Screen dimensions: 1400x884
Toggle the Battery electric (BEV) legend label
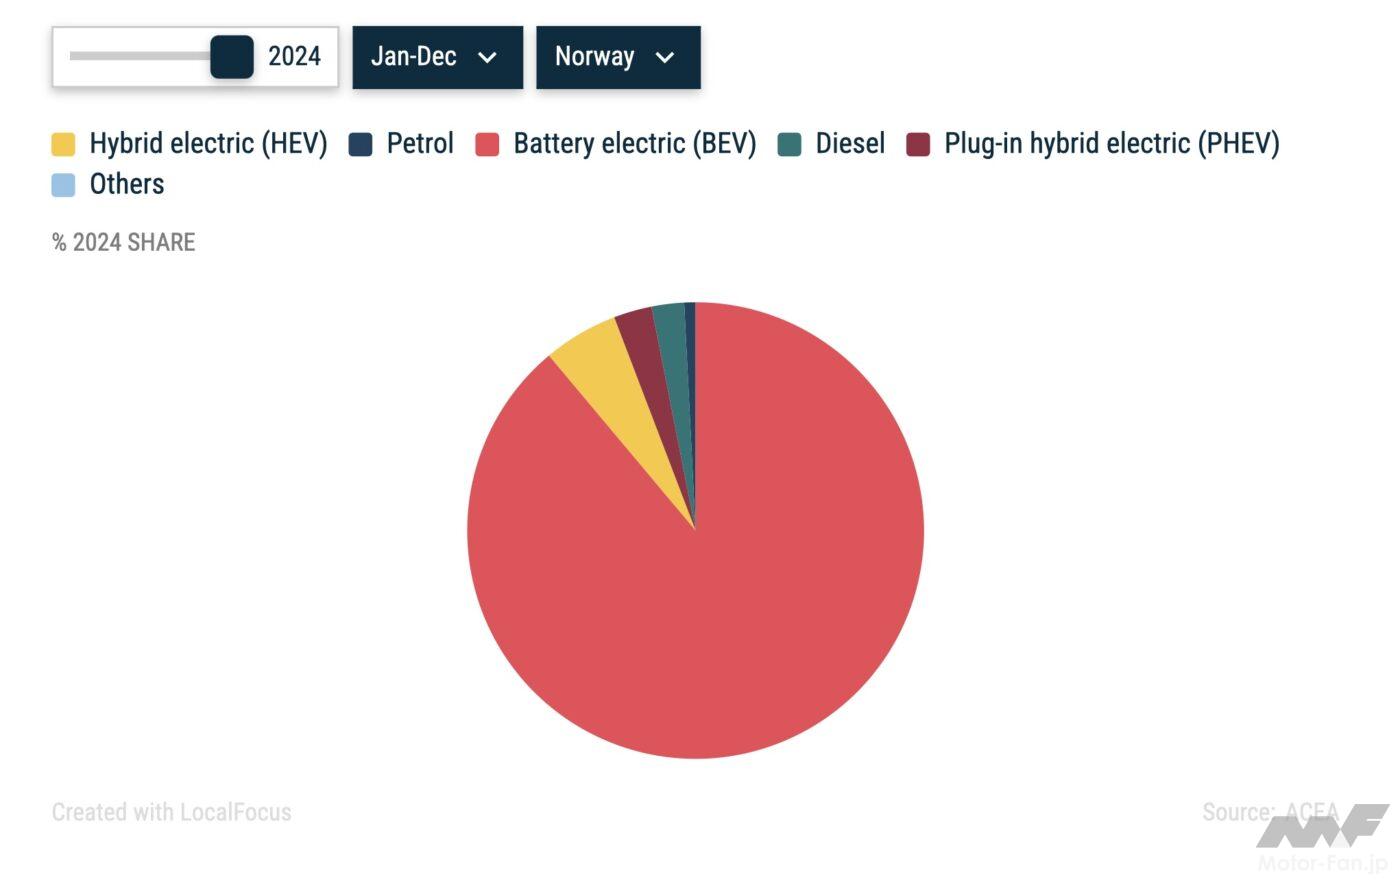coord(634,144)
